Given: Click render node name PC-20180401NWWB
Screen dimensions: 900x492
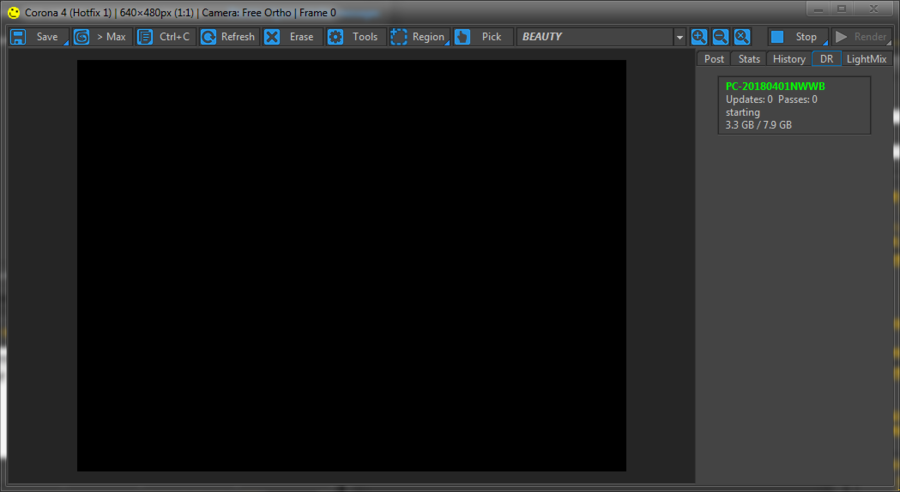Looking at the screenshot, I should pos(775,86).
